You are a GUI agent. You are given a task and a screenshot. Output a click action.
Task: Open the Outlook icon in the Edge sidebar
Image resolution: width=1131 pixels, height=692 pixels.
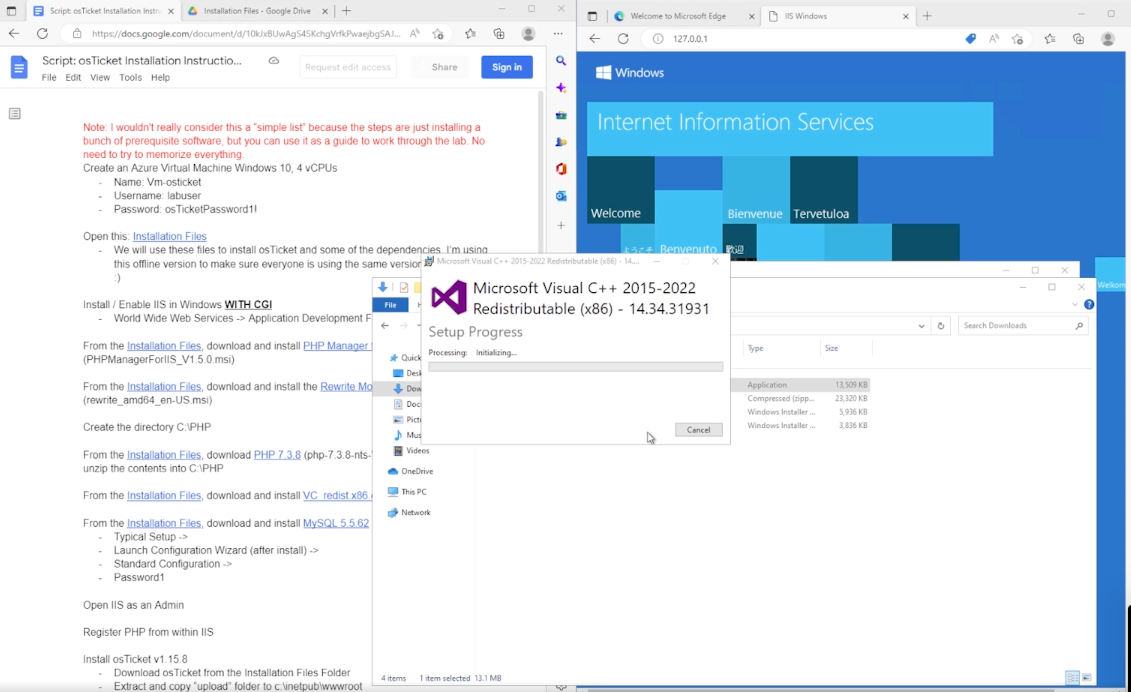(x=561, y=196)
